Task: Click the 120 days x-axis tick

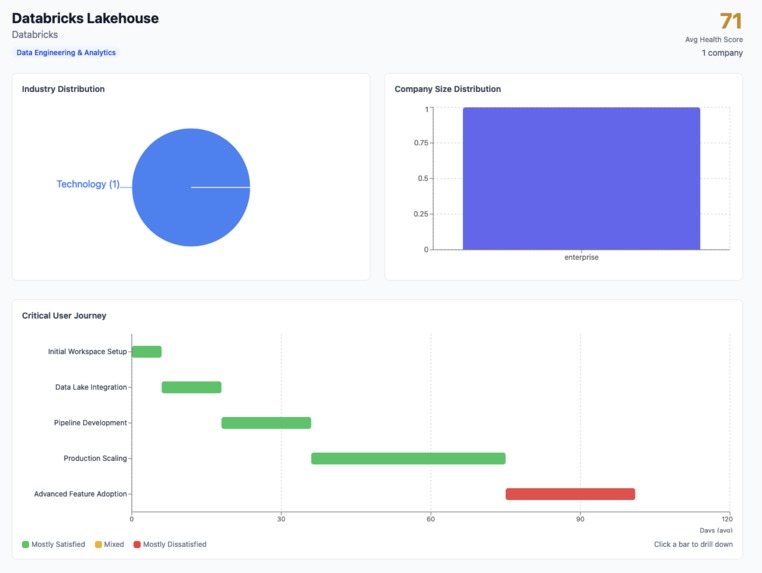Action: tap(727, 519)
